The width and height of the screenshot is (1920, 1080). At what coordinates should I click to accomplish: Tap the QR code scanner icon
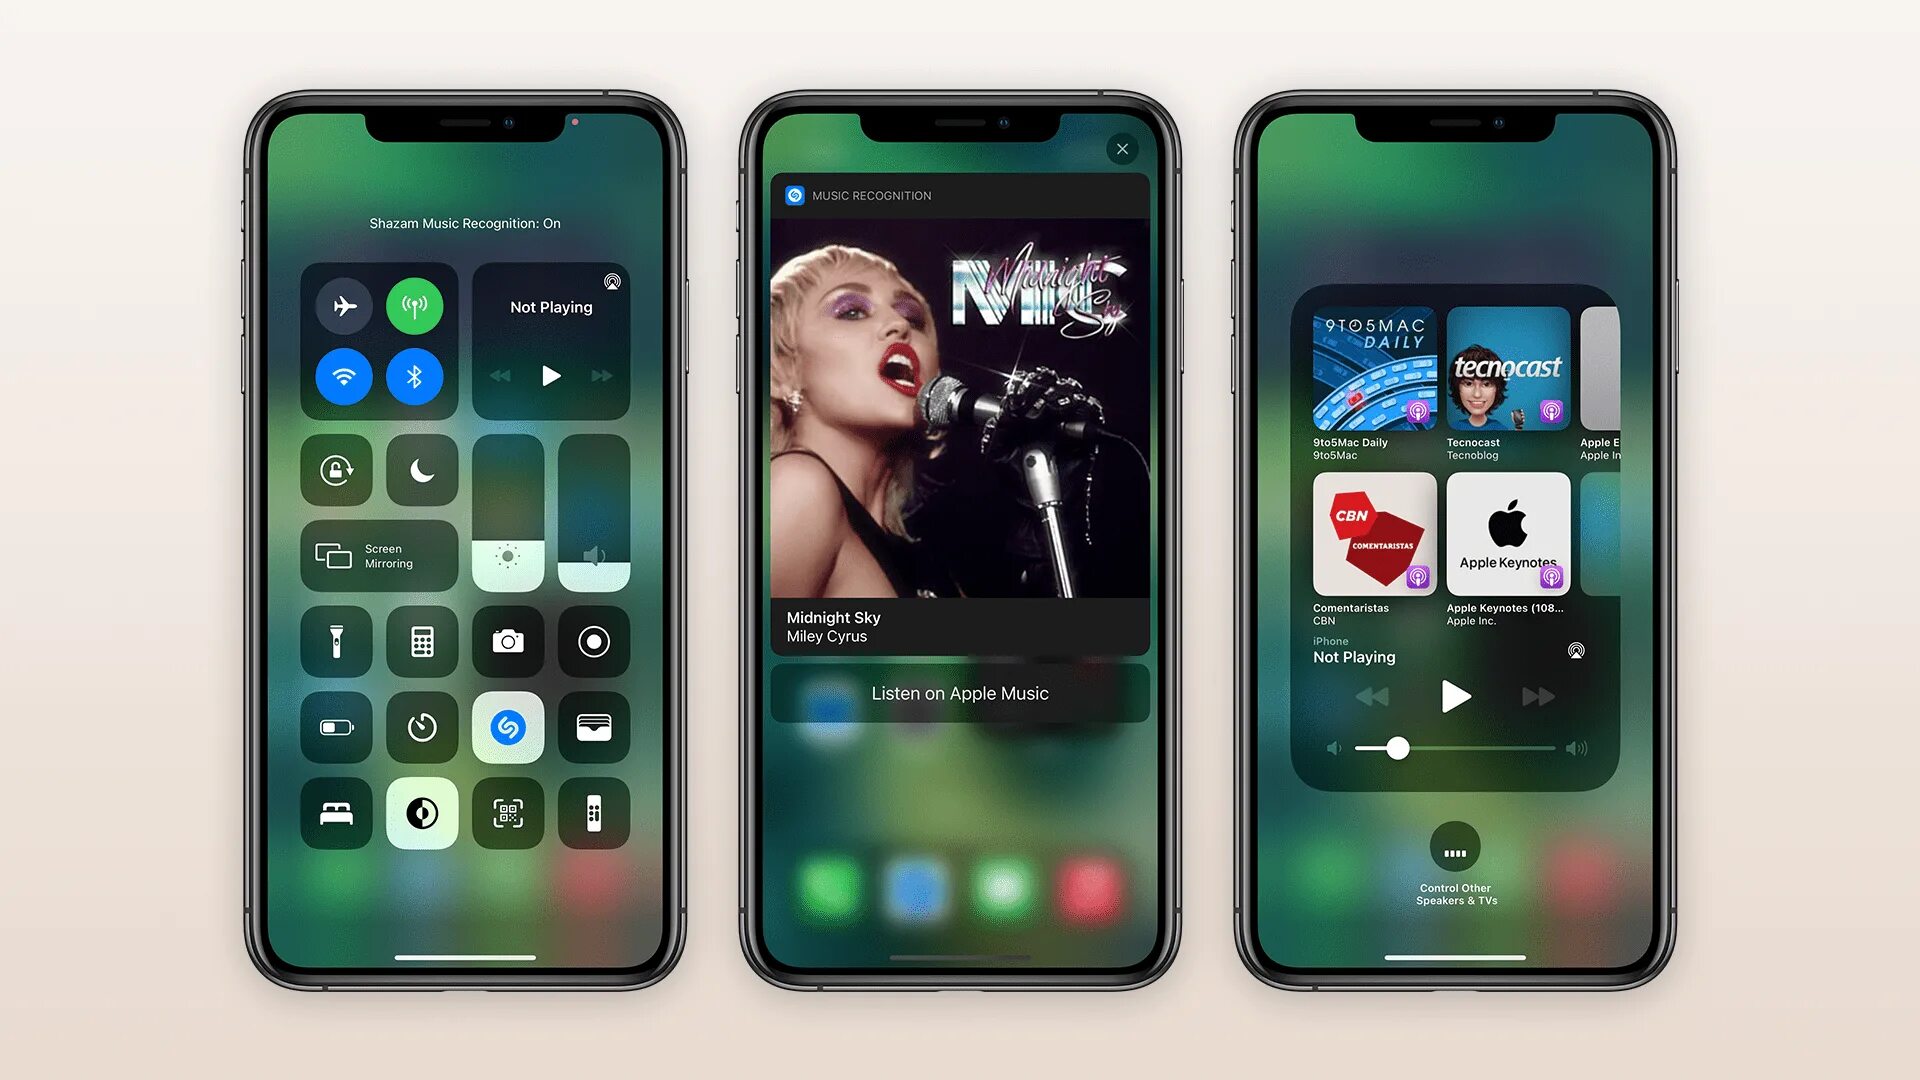(x=506, y=815)
